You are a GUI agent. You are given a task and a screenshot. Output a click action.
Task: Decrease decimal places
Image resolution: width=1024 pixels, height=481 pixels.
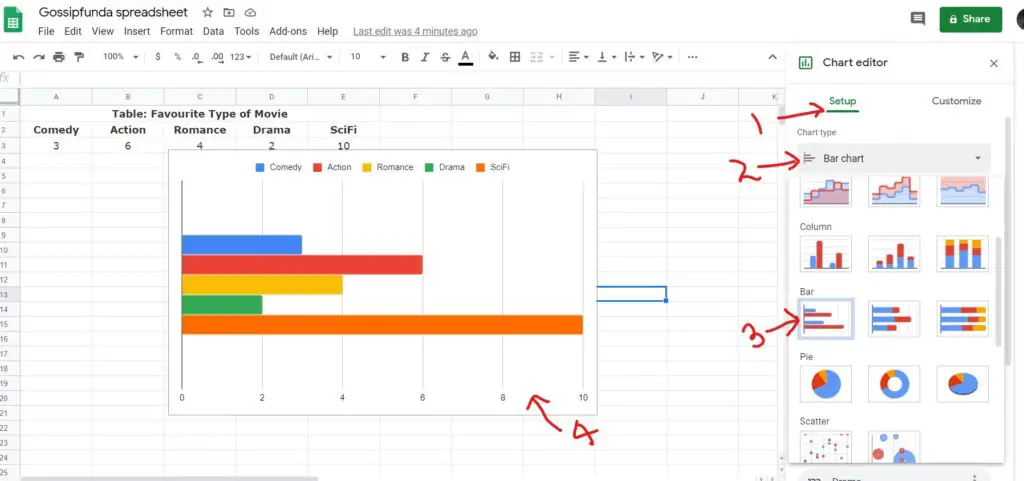coord(197,57)
